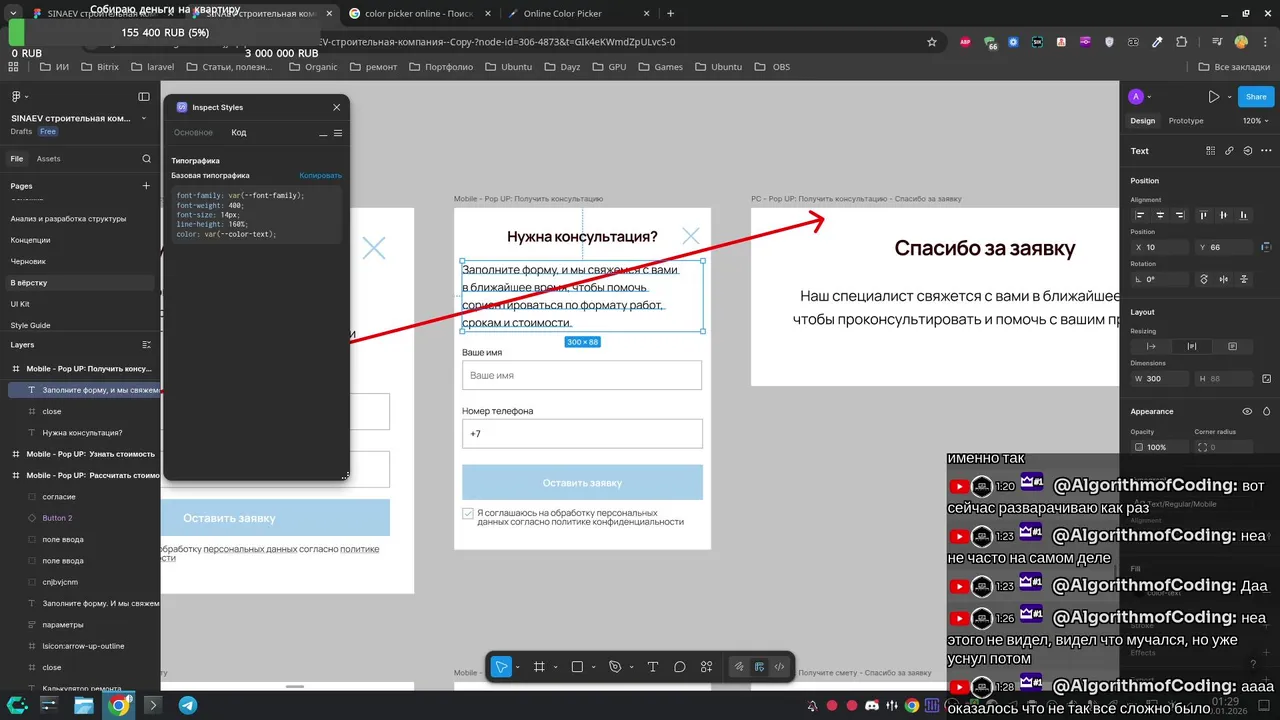Switch to the File tab
The image size is (1280, 720).
point(17,159)
